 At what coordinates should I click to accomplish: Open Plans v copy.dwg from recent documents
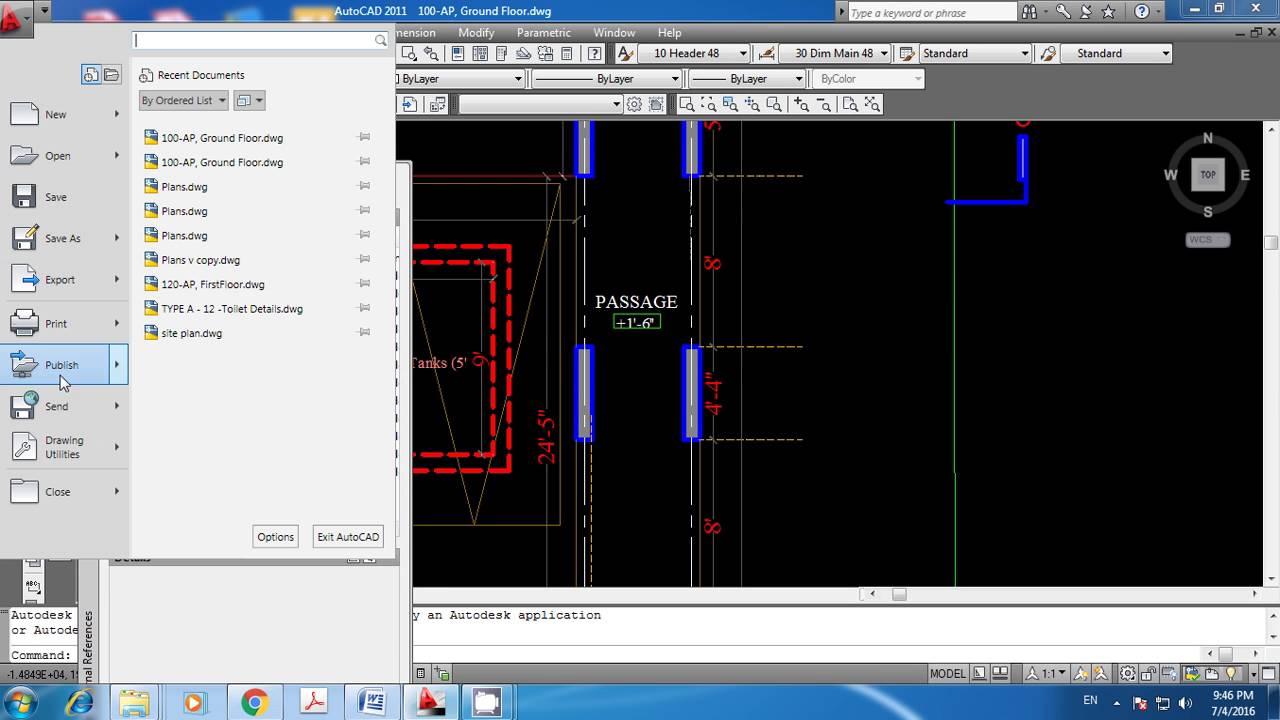(201, 260)
